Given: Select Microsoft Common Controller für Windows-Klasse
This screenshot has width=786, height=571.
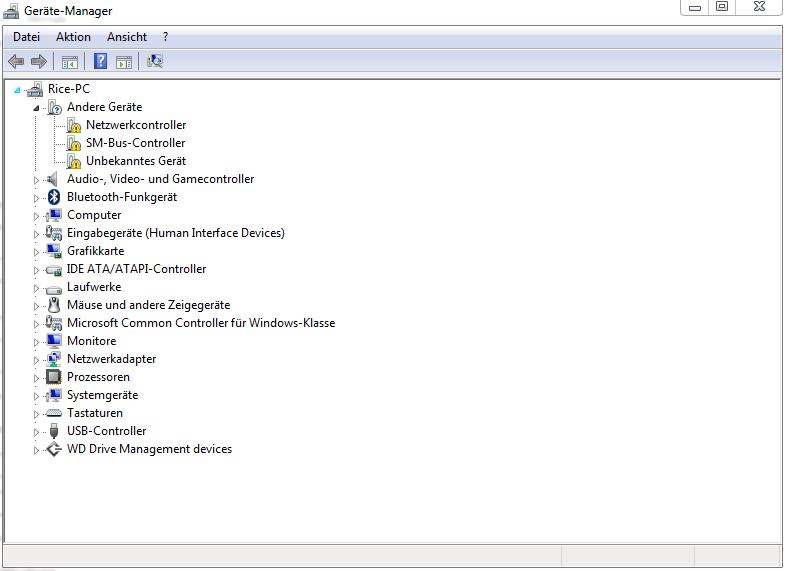Looking at the screenshot, I should tap(201, 323).
